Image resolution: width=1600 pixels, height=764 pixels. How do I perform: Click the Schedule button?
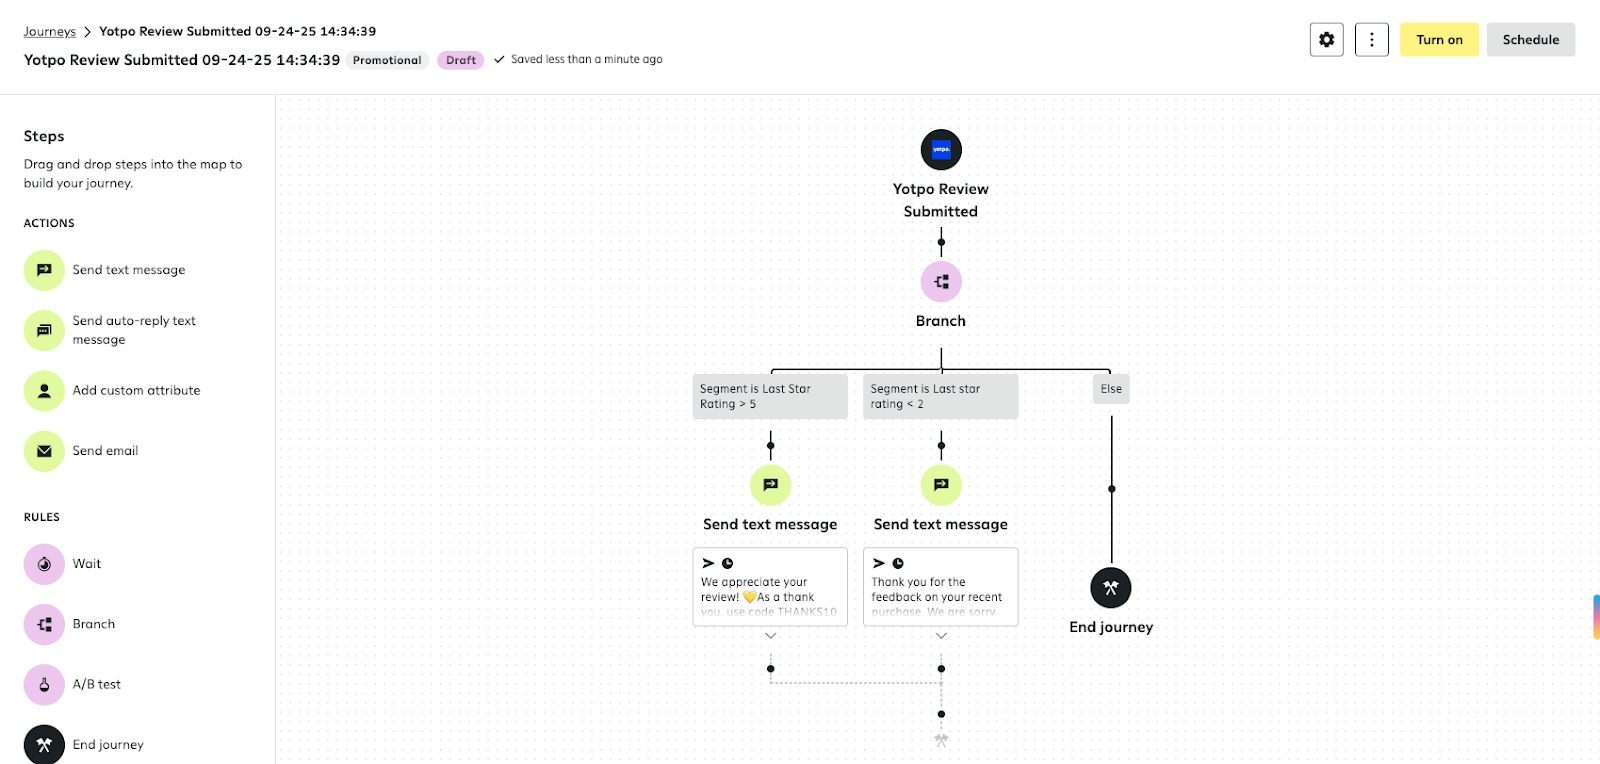(x=1530, y=40)
